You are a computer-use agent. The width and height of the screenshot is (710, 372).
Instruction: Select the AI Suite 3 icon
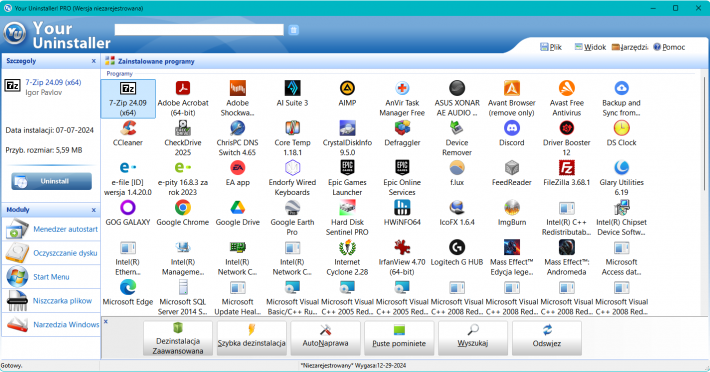[293, 88]
